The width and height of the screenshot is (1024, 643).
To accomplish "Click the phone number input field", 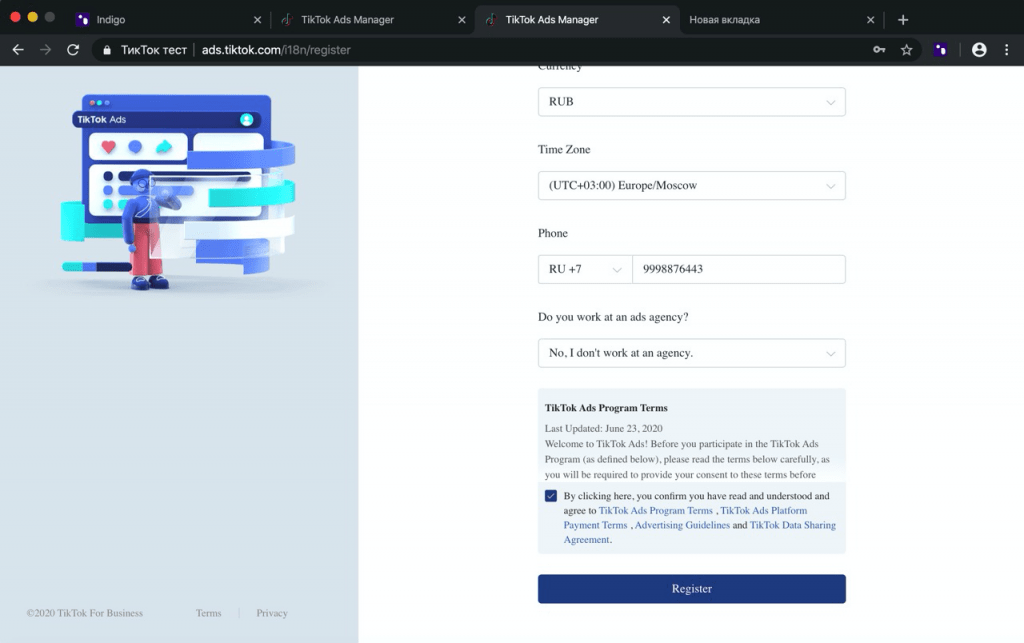I will 738,269.
